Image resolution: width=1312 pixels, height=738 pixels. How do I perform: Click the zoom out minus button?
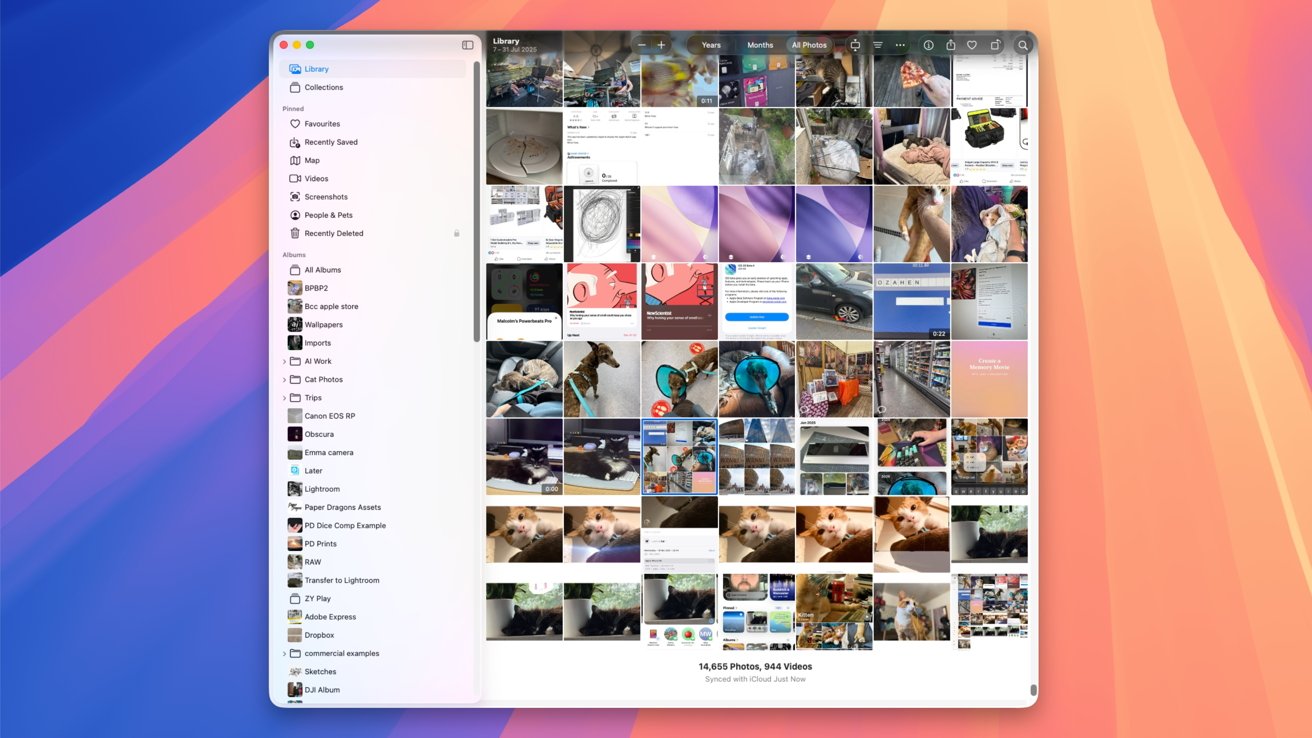tap(642, 45)
